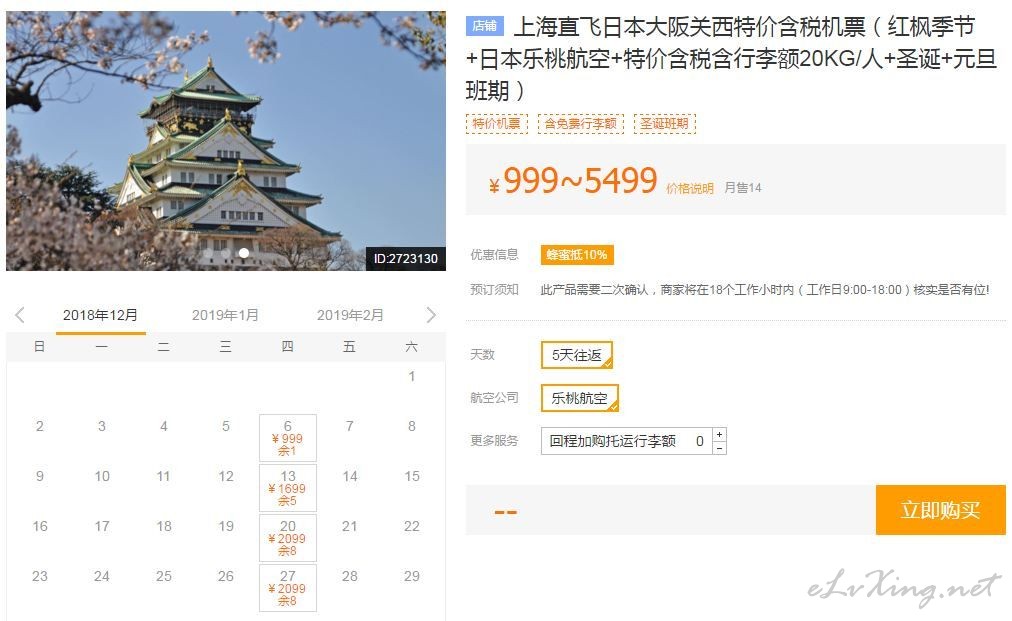The image size is (1012, 621).
Task: Open the 价格说明 price explanation link
Action: [x=690, y=188]
